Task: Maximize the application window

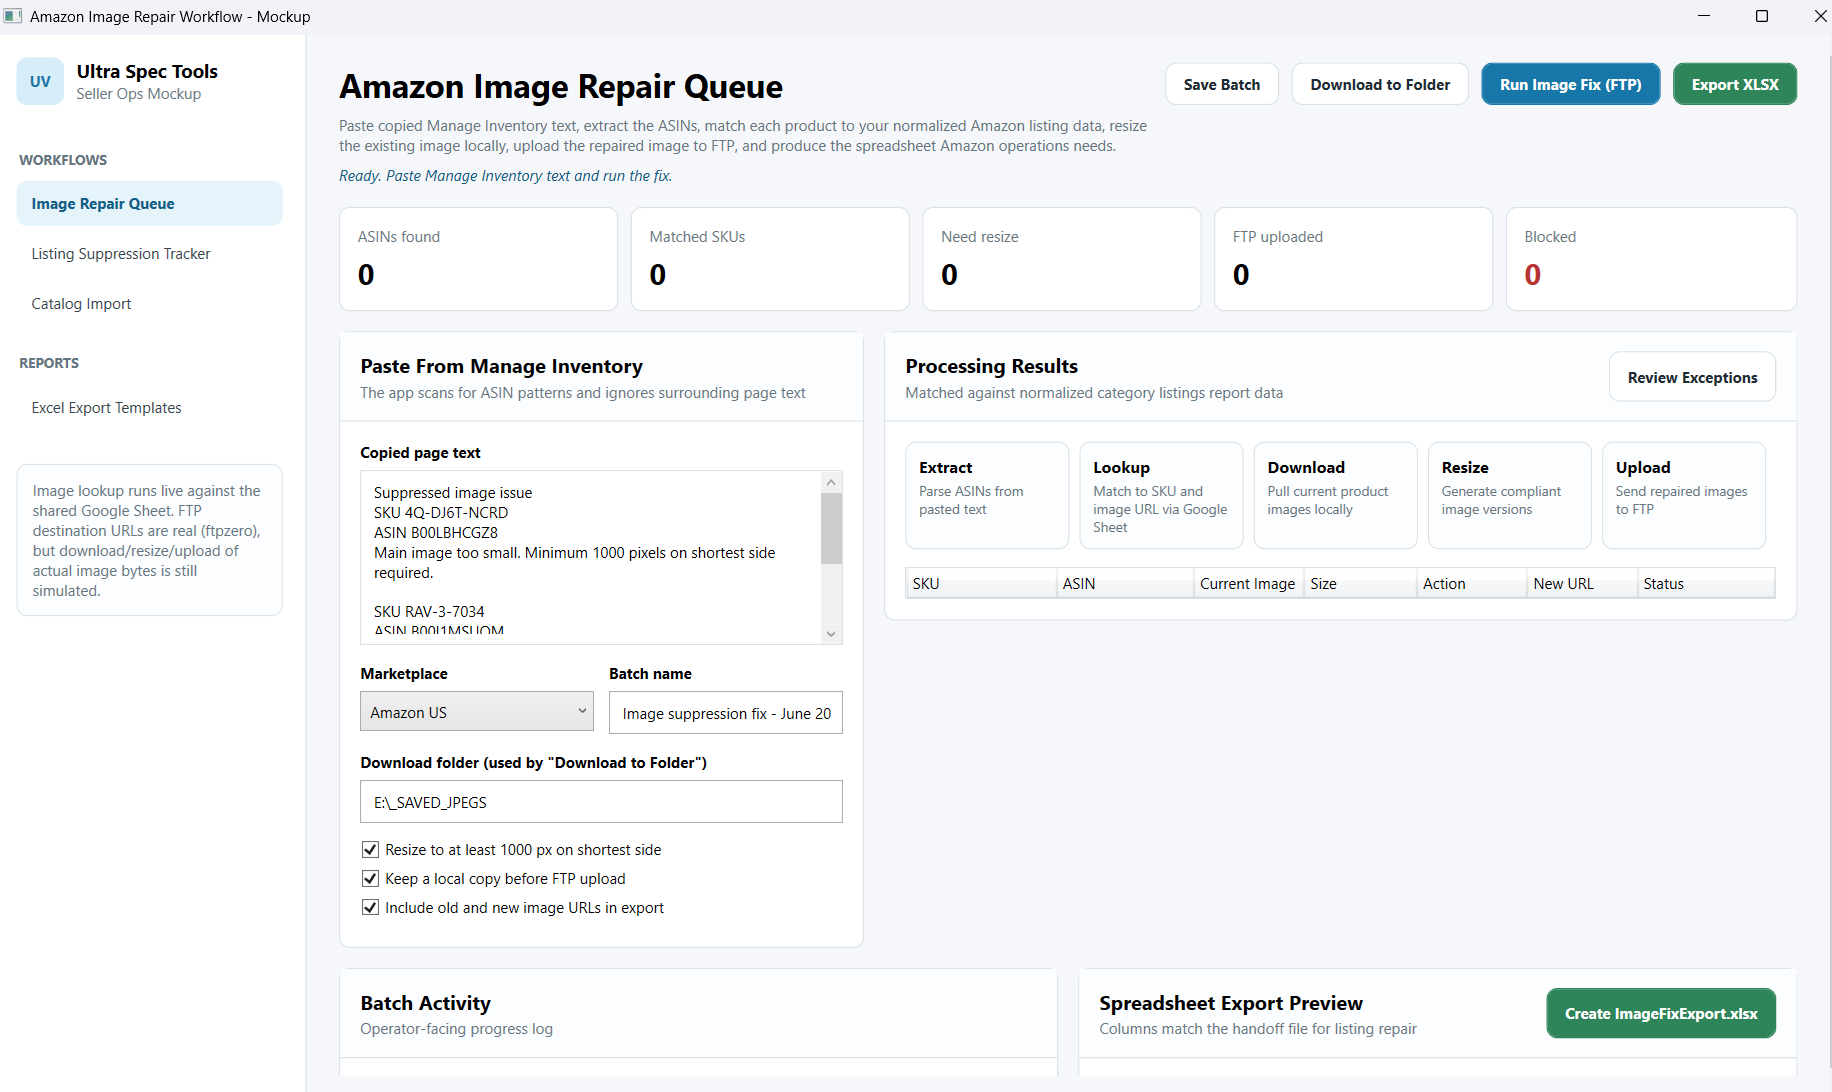Action: 1762,16
